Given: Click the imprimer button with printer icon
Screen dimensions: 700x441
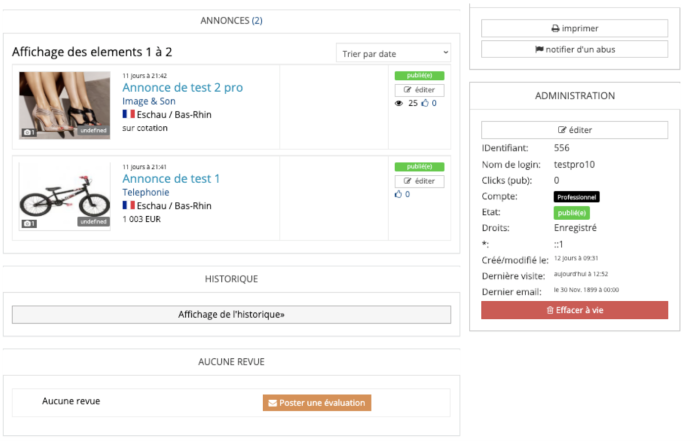Looking at the screenshot, I should pyautogui.click(x=574, y=28).
